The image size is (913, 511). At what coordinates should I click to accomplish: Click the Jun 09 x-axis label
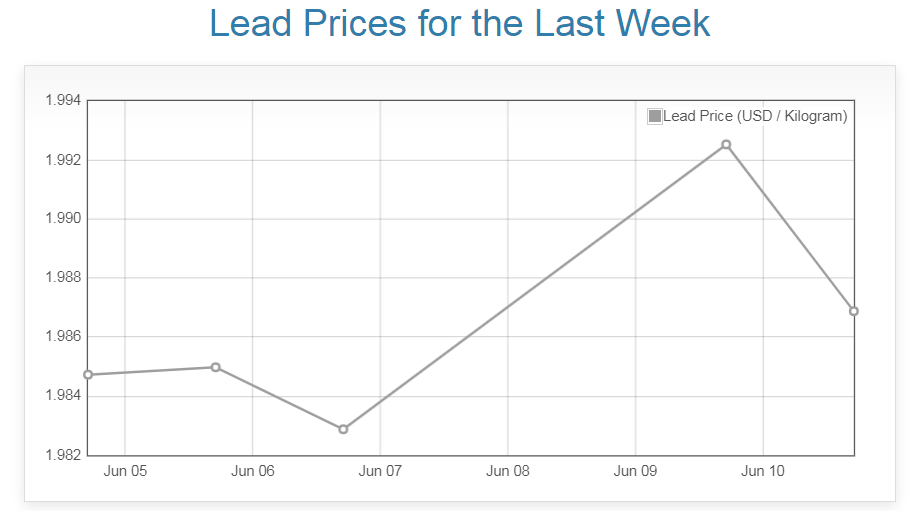point(635,471)
